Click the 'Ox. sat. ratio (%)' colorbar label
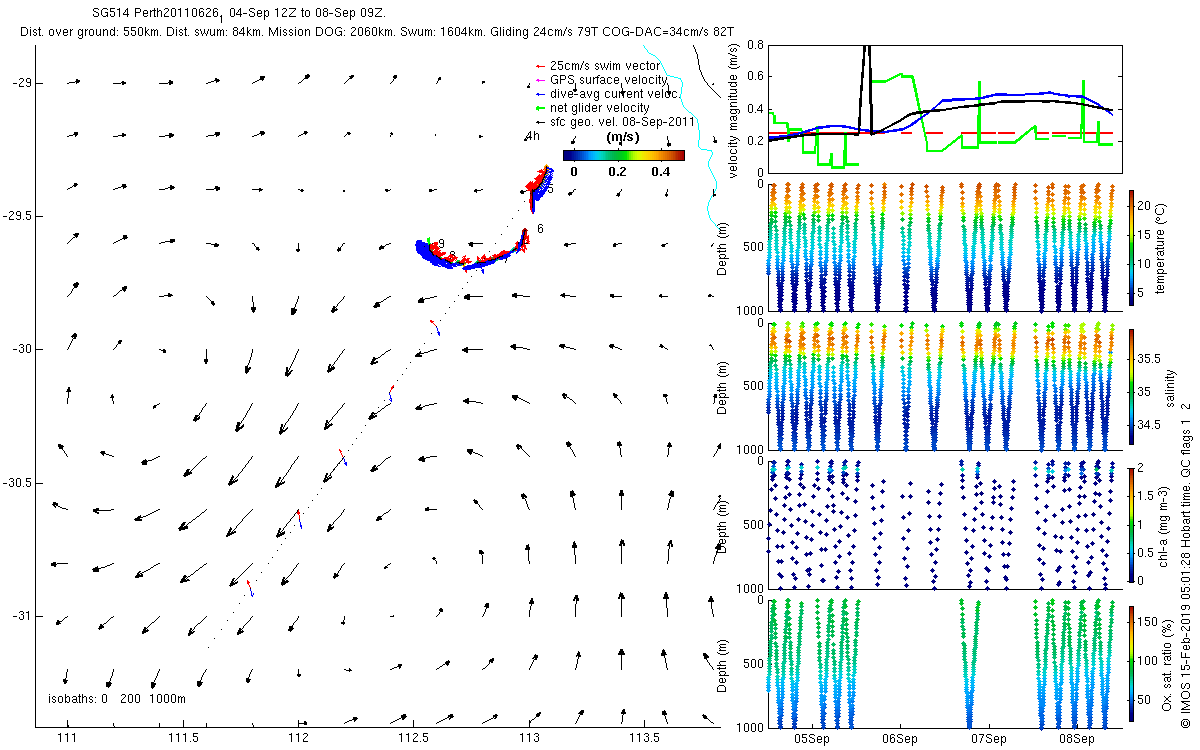Viewport: 1200px width, 750px height. tap(1170, 665)
